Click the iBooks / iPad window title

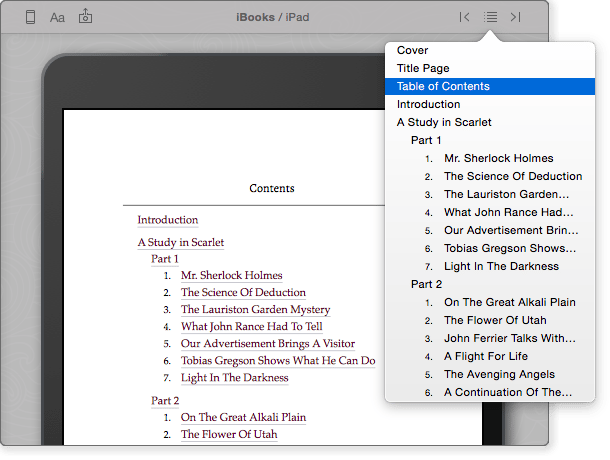[x=273, y=18]
